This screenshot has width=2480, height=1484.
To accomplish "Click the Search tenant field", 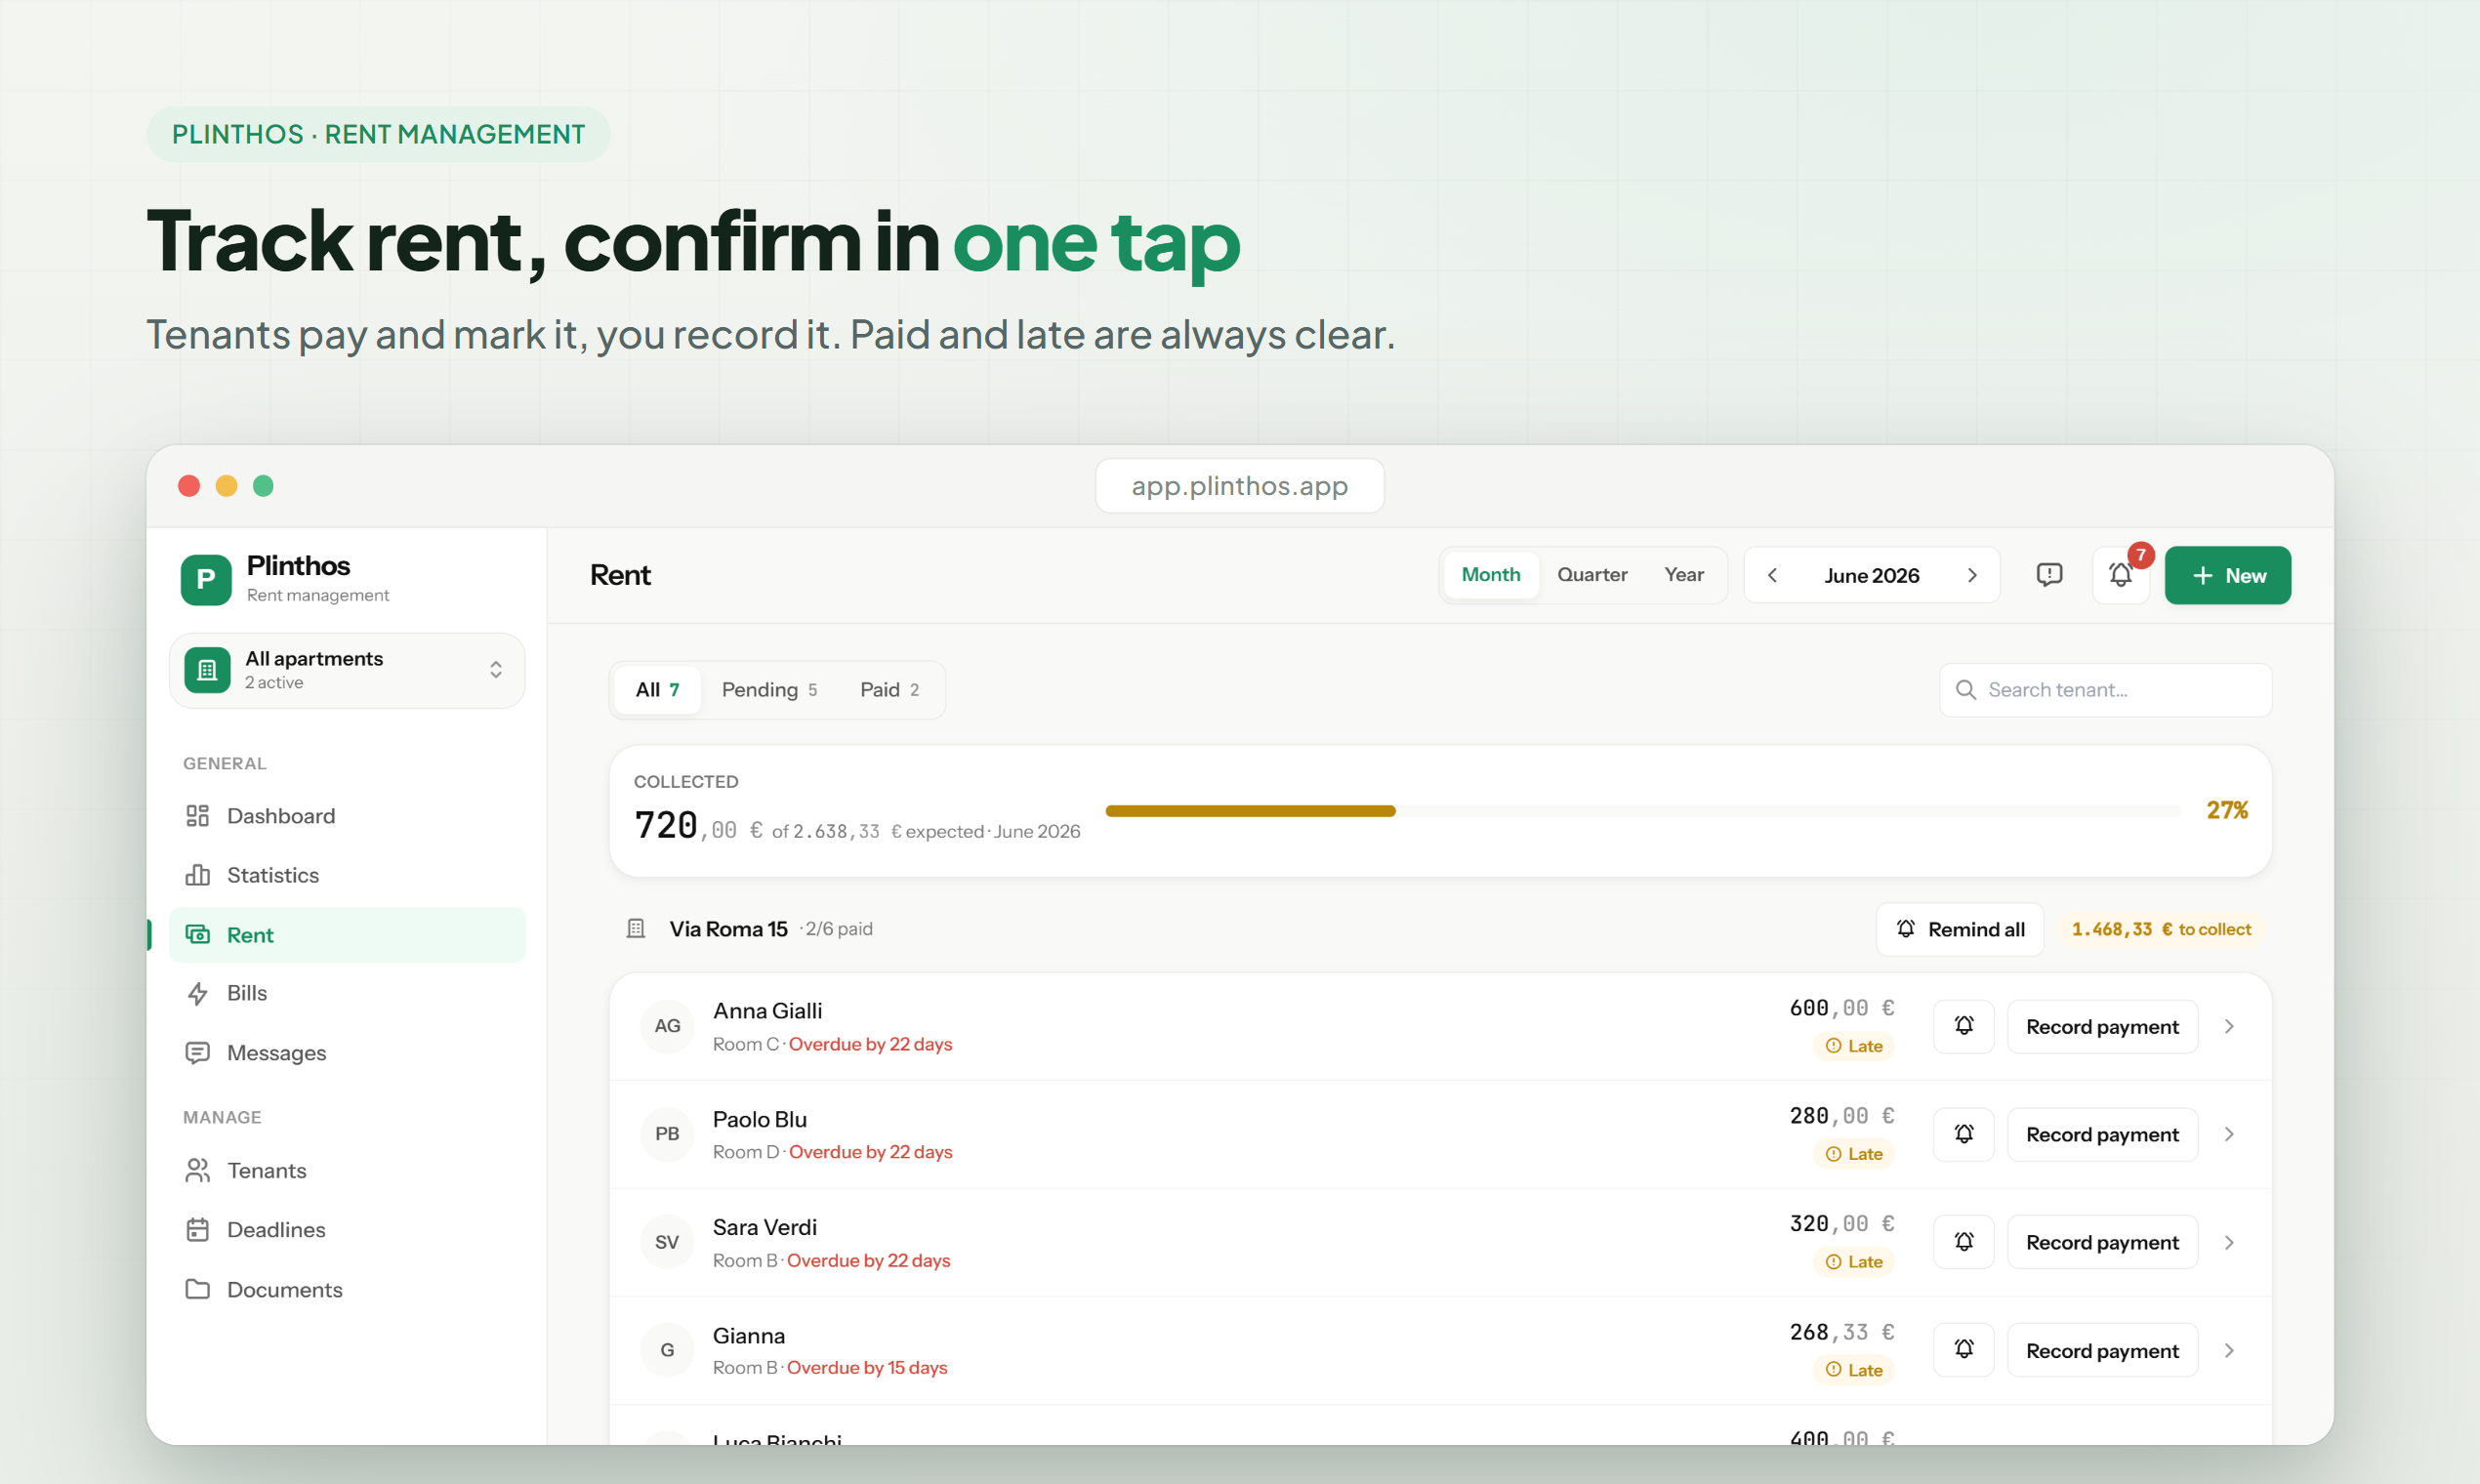I will [x=2105, y=690].
